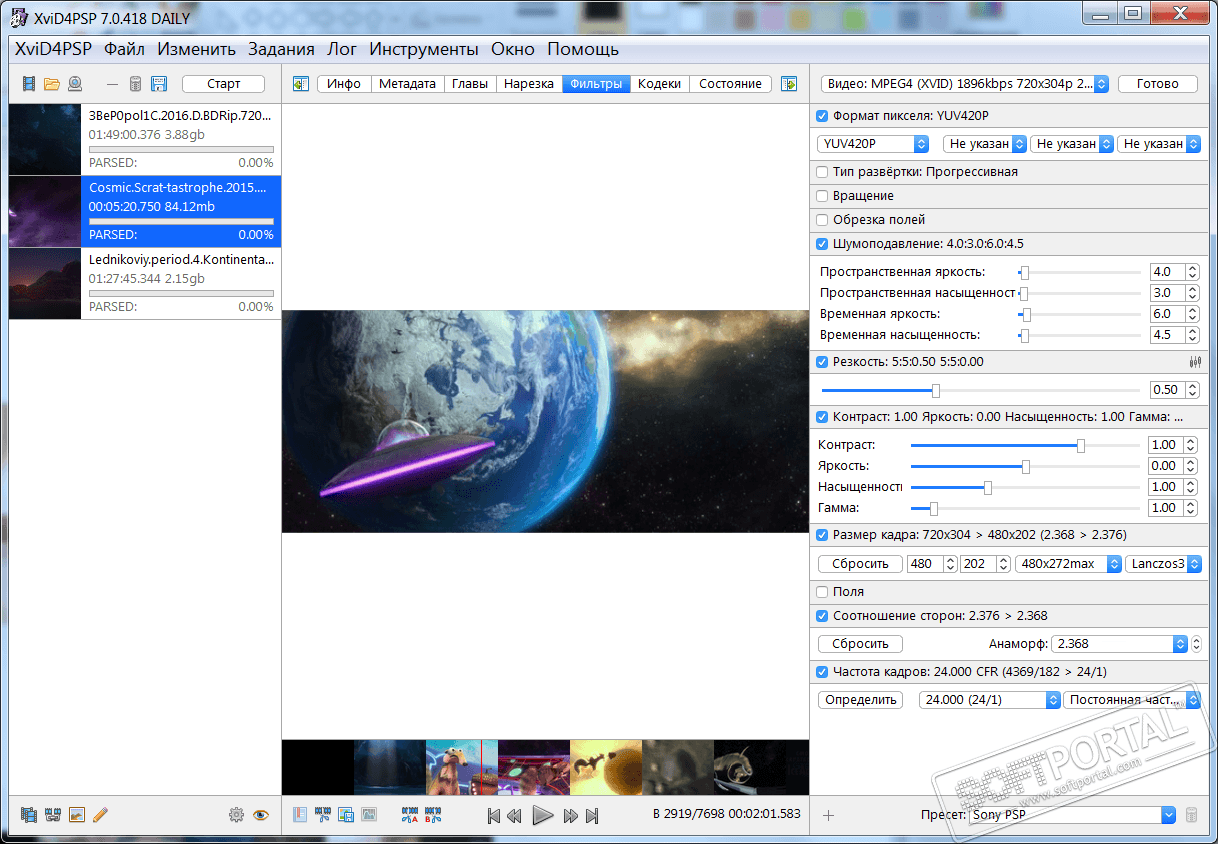This screenshot has width=1218, height=844.
Task: Switch to the Кодеки tab
Action: pyautogui.click(x=659, y=84)
